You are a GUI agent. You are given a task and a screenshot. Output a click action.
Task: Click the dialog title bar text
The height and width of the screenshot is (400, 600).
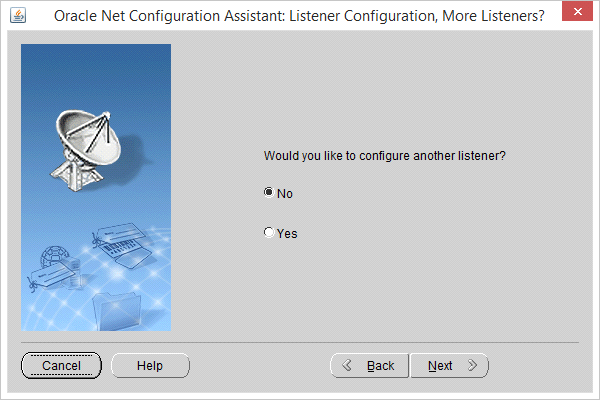pos(299,16)
